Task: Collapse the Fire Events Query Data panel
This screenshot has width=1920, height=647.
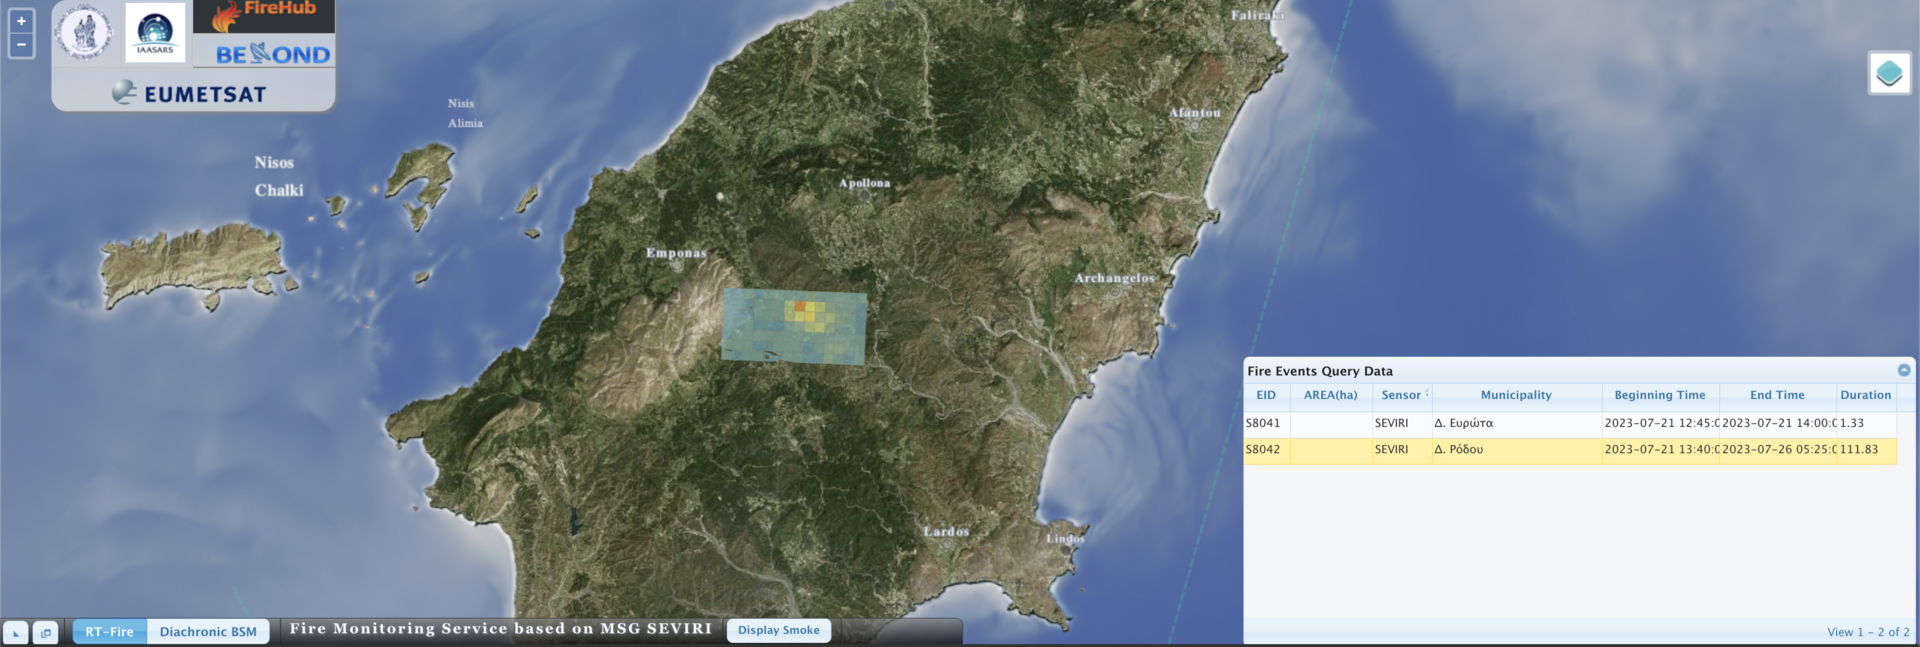Action: [x=1904, y=370]
